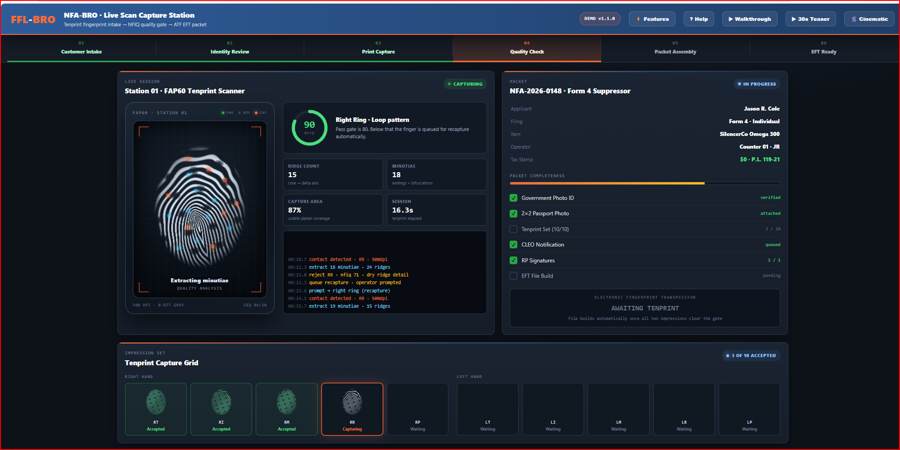
Task: Go to the Print Capture step tab
Action: click(x=378, y=48)
